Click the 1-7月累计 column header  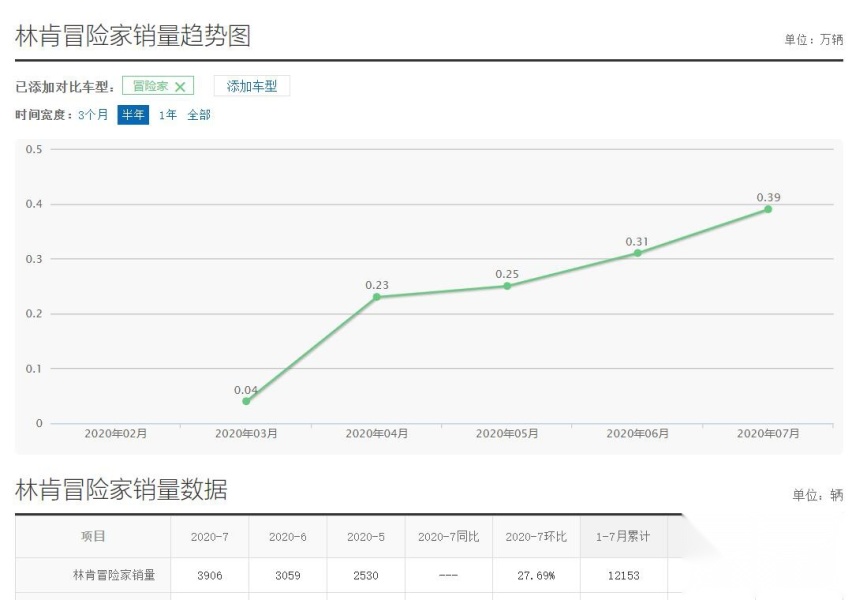click(x=623, y=537)
